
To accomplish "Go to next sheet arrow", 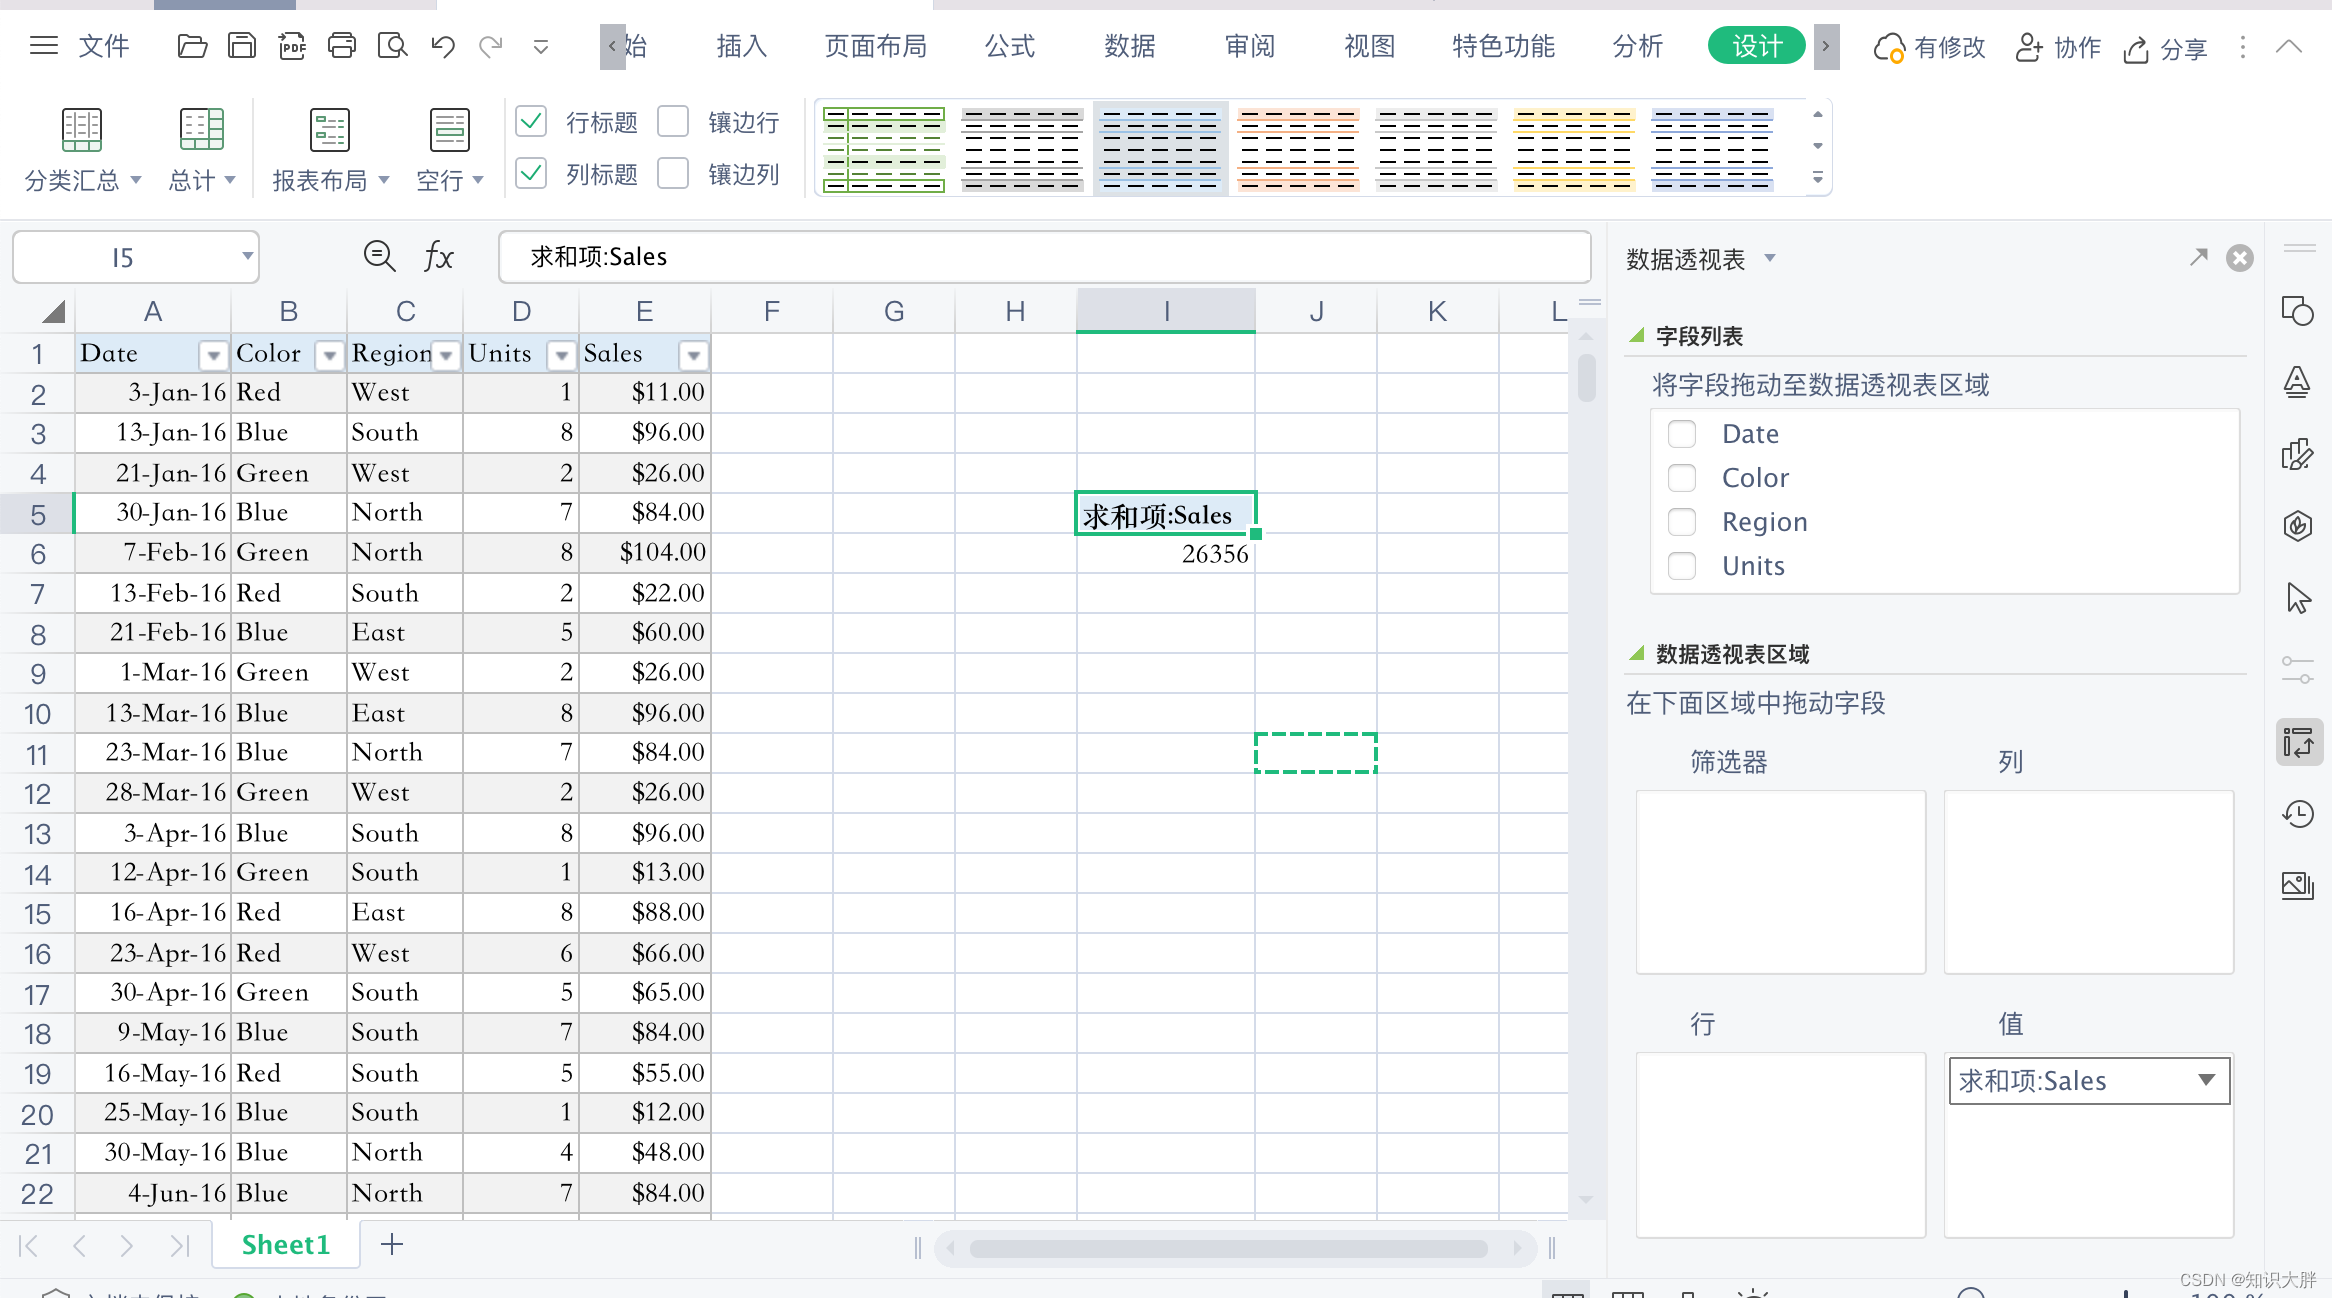I will (x=126, y=1245).
